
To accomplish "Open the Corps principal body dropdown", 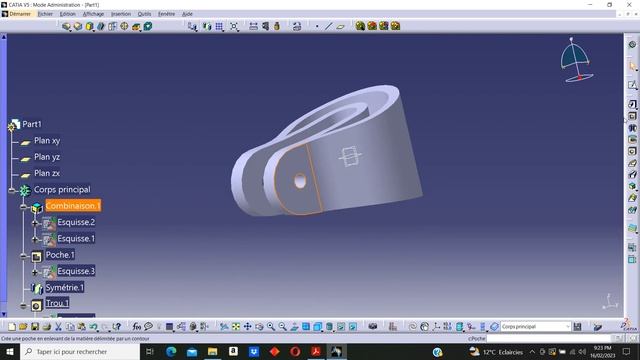I will (536, 327).
